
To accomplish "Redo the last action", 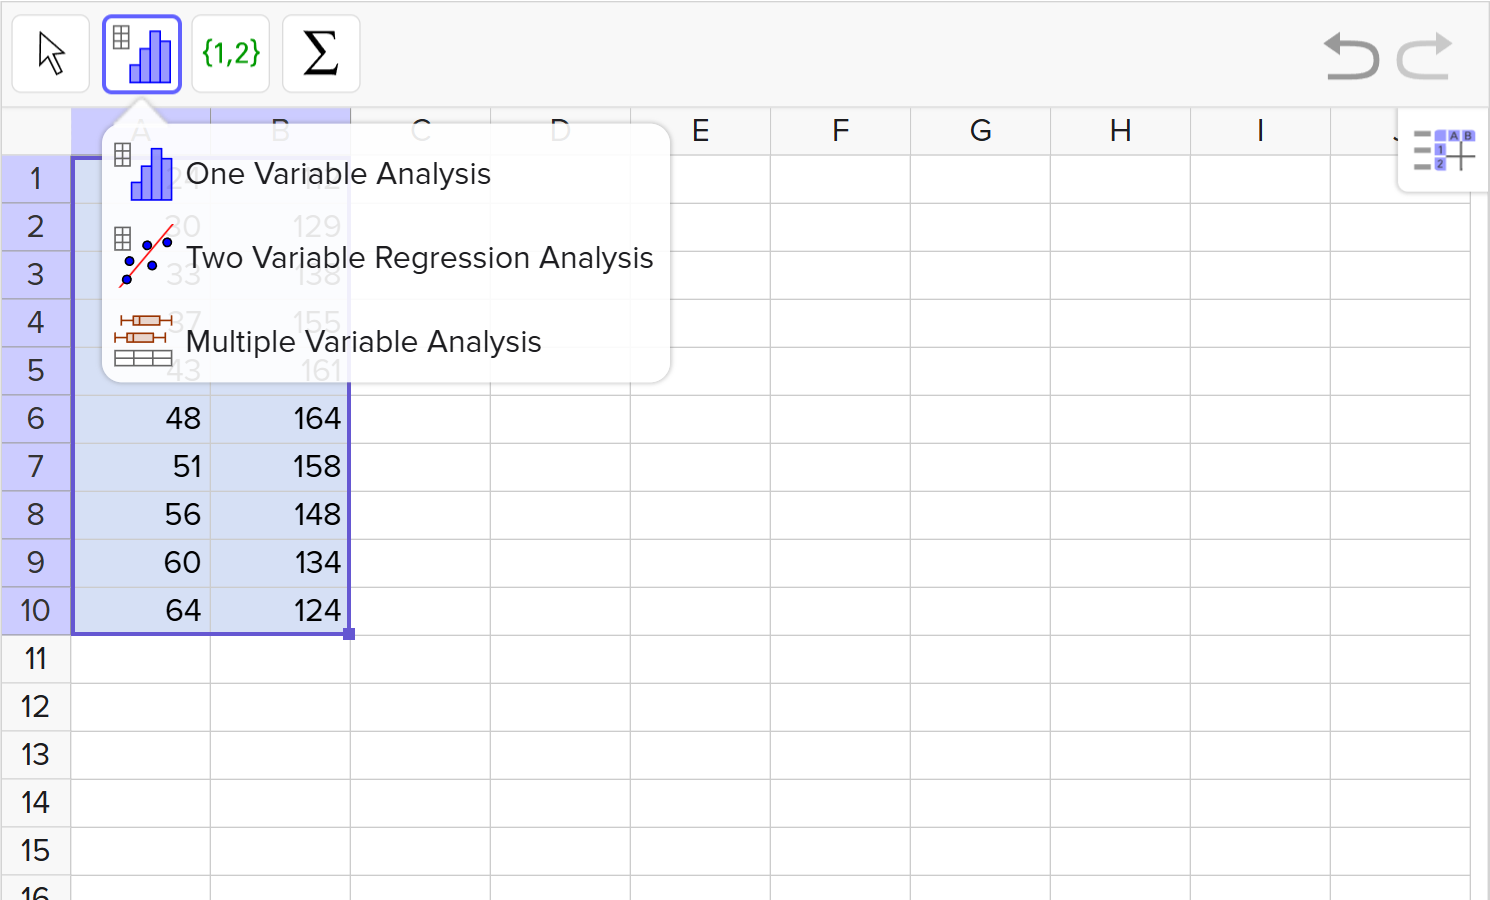I will [x=1424, y=56].
